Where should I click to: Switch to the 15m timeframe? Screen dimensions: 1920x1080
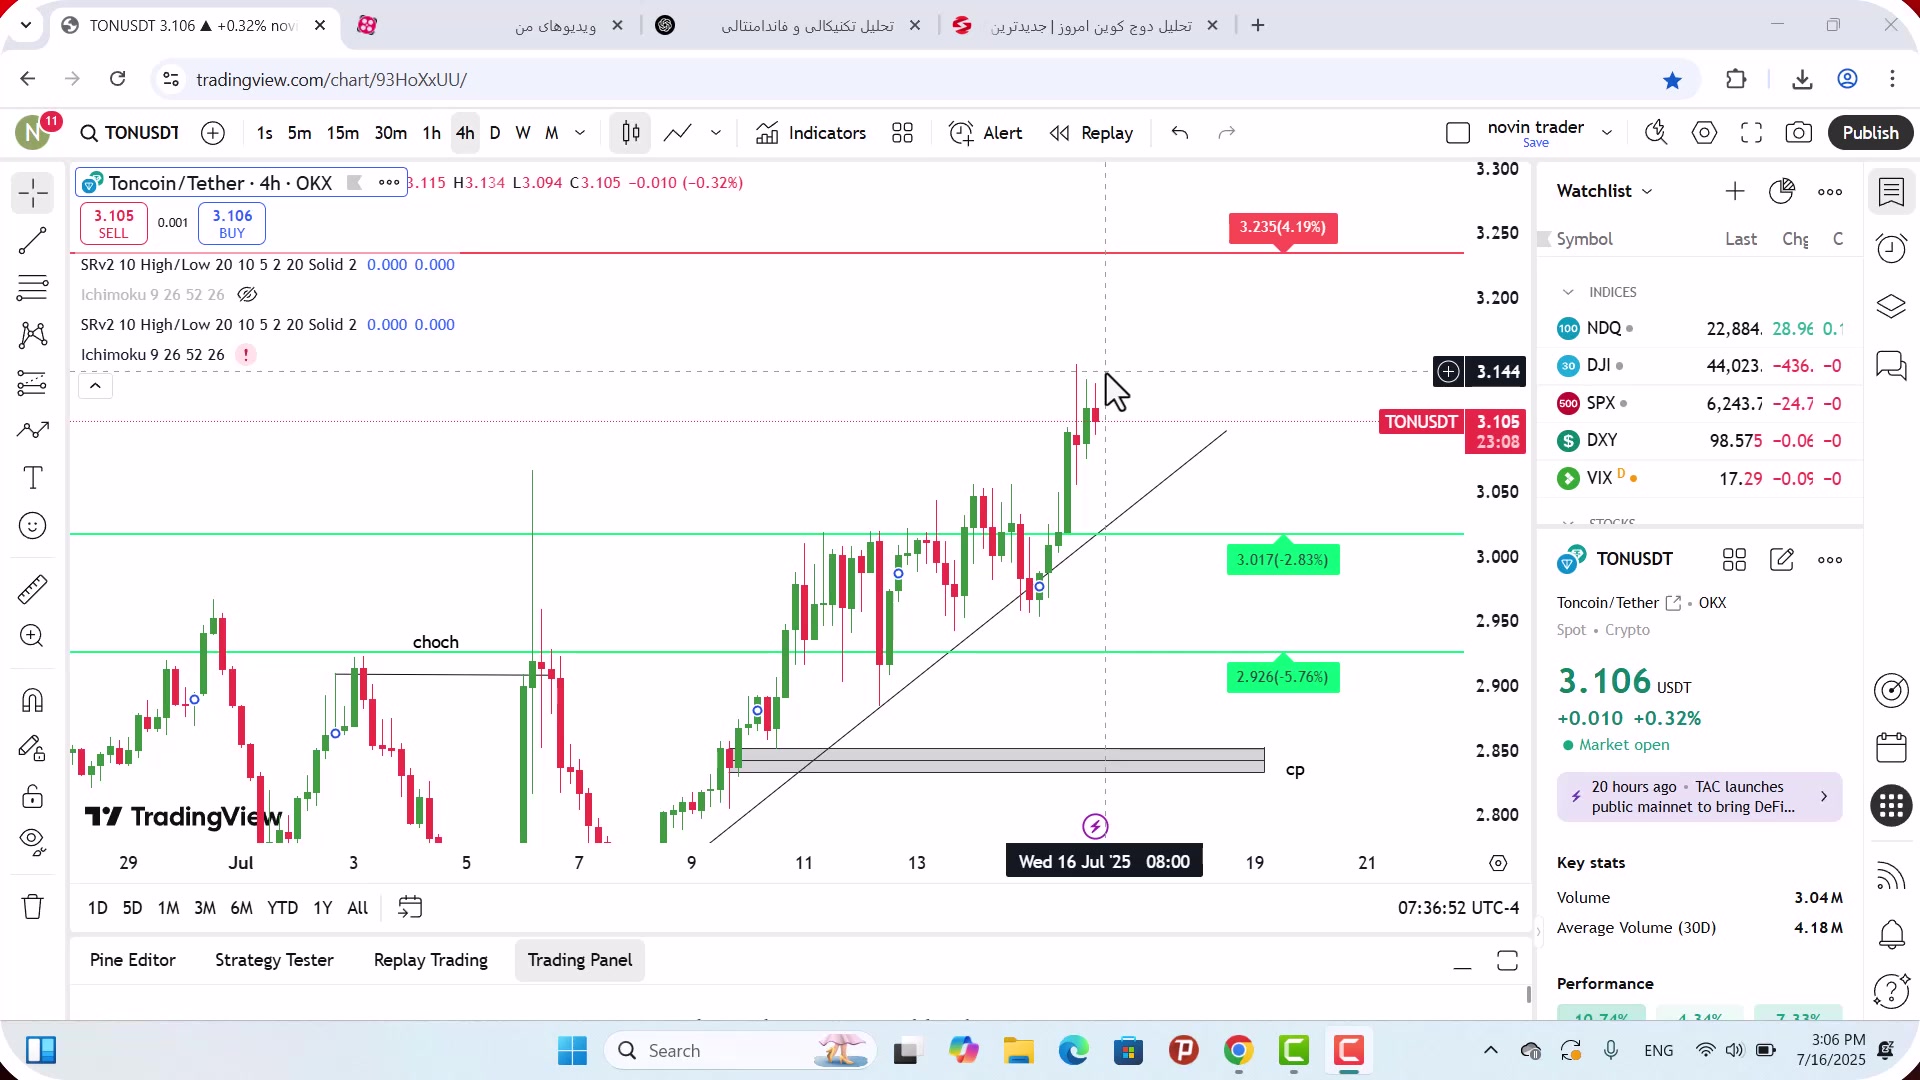(342, 133)
